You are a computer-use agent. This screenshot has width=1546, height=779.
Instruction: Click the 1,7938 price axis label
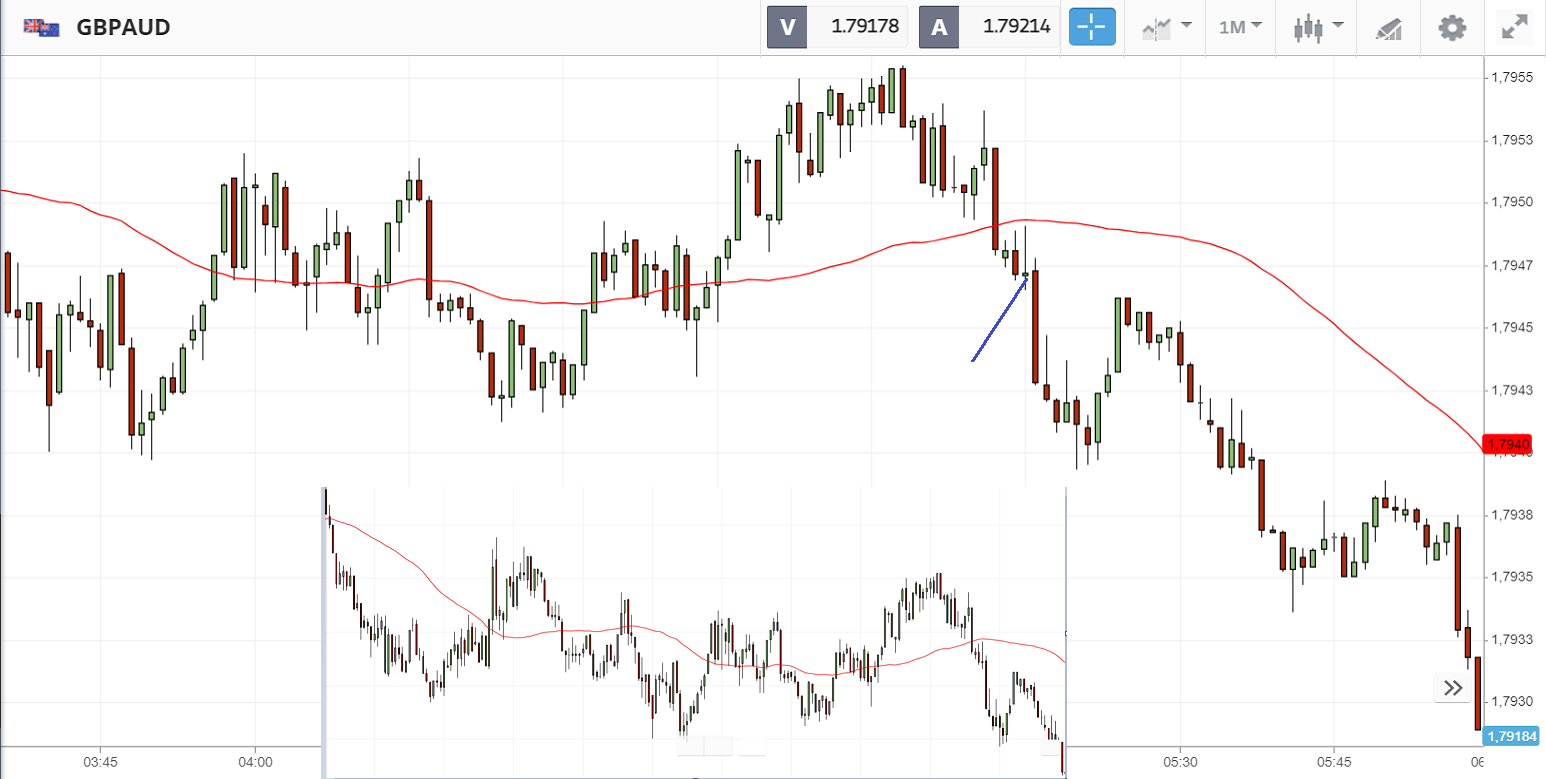click(1512, 514)
